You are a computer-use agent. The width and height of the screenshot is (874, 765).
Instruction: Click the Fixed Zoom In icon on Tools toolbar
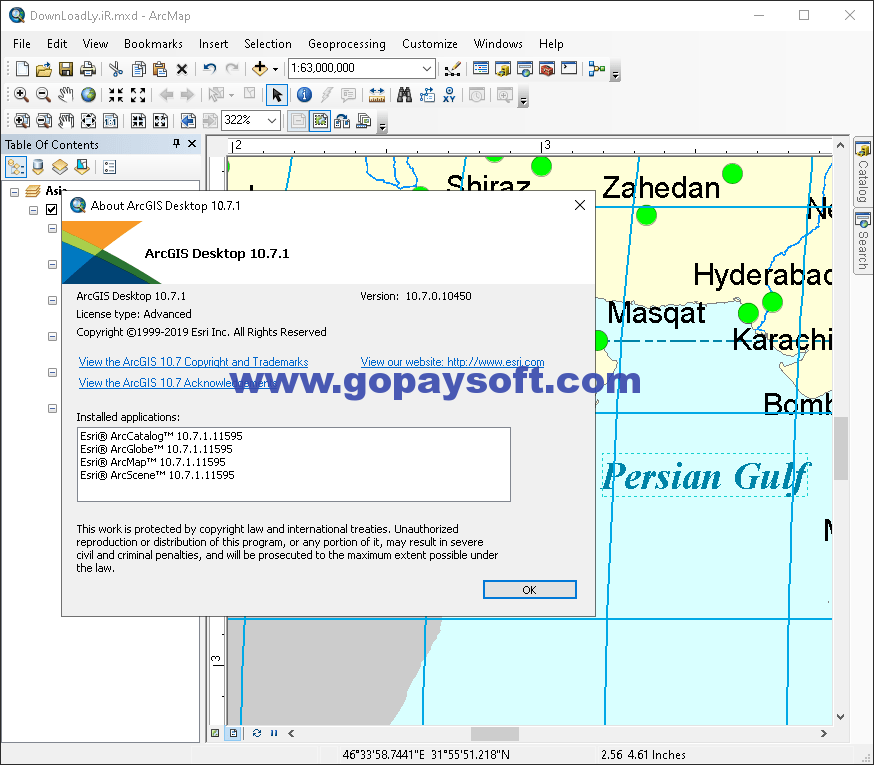click(x=116, y=95)
